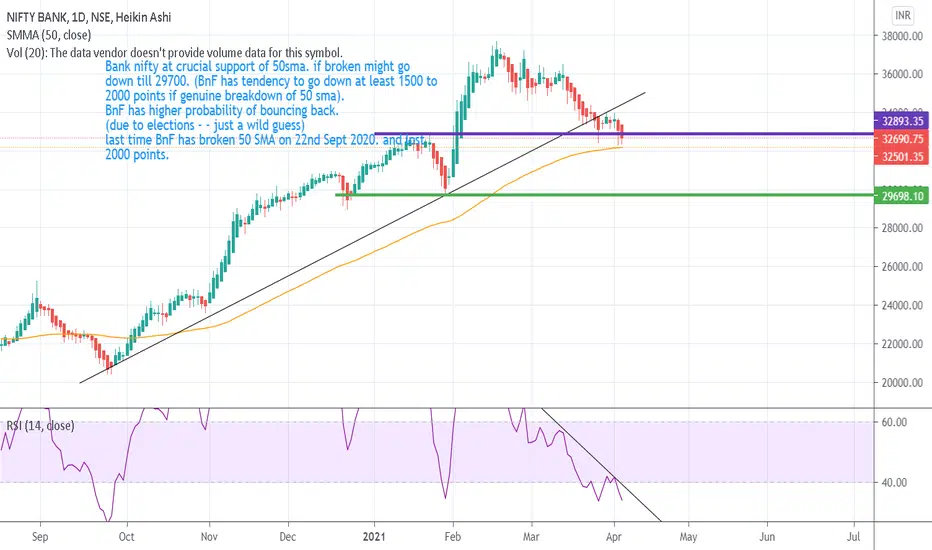
Task: Click the 36000.00 price axis label
Action: [x=902, y=74]
